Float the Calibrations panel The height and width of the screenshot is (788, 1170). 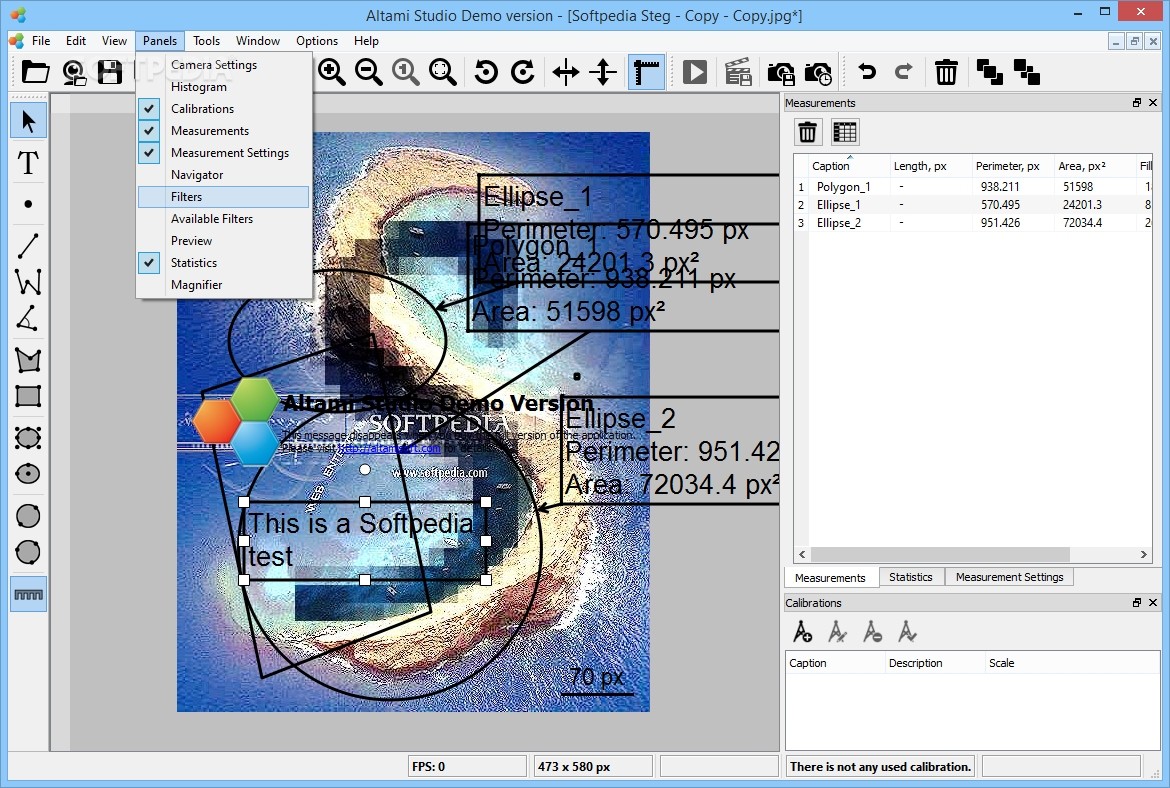point(1137,603)
